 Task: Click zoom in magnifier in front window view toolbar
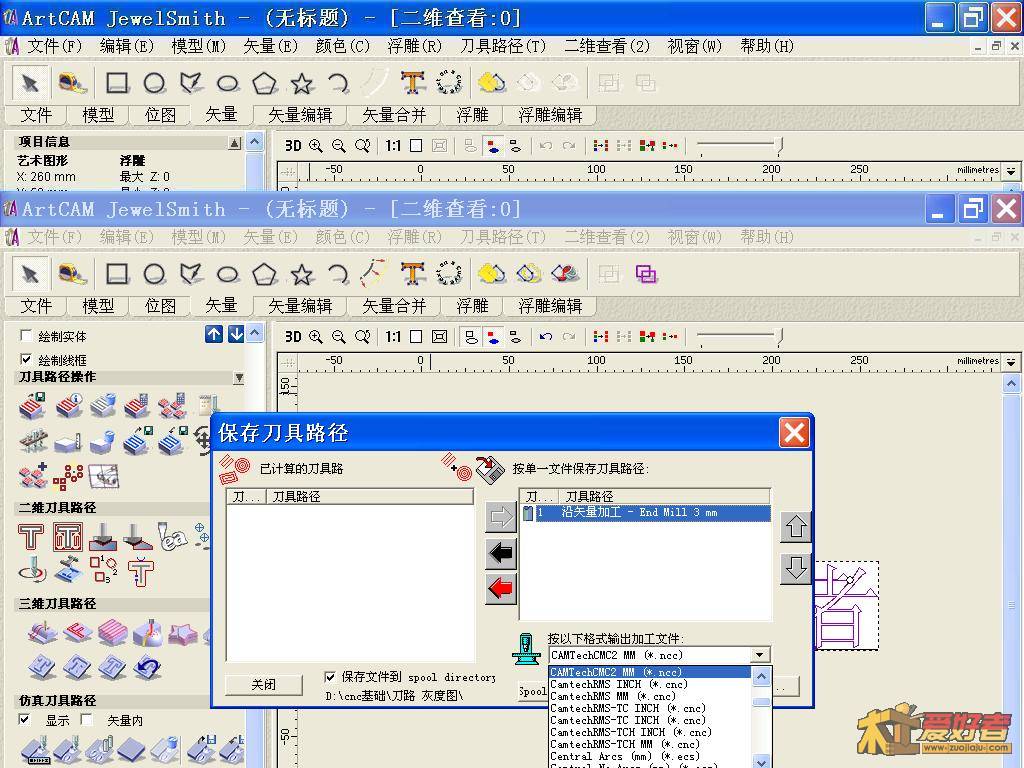[x=315, y=336]
